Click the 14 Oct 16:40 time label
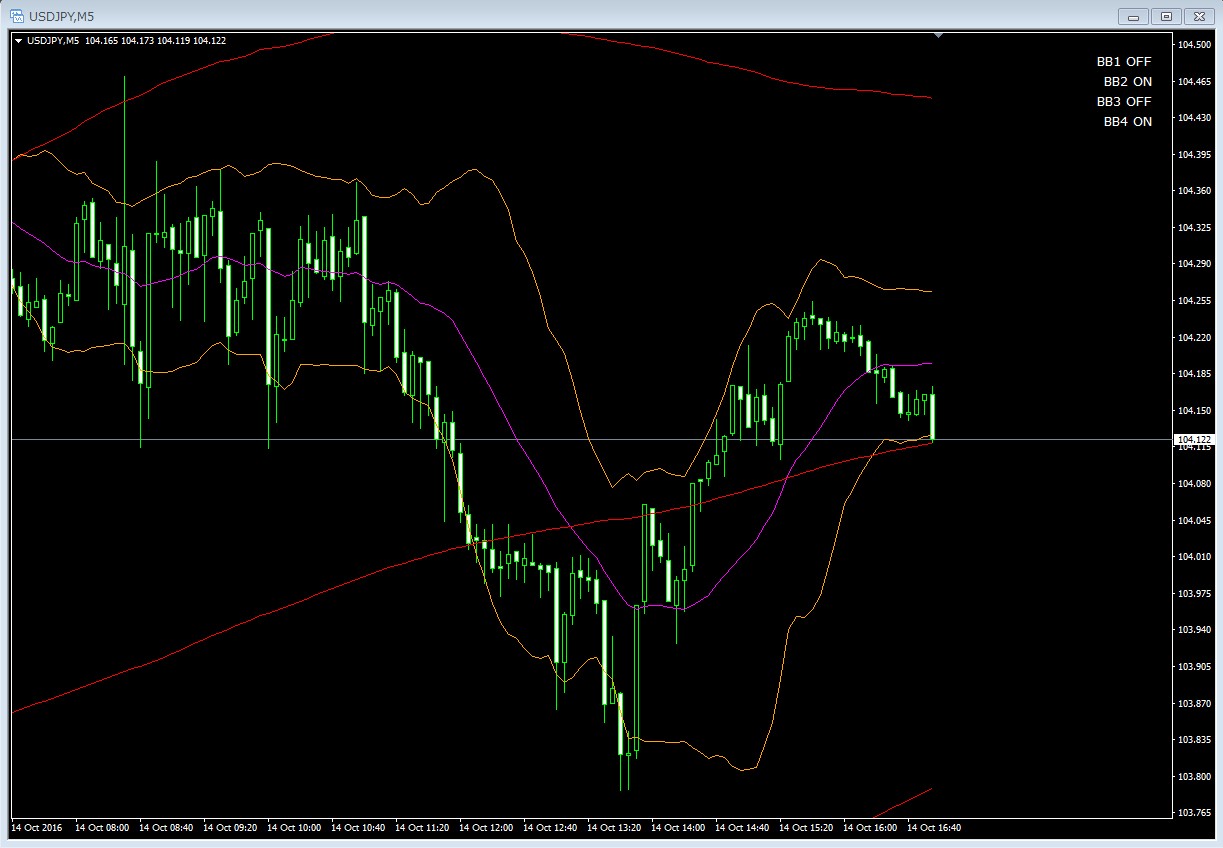1223x848 pixels. tap(934, 828)
